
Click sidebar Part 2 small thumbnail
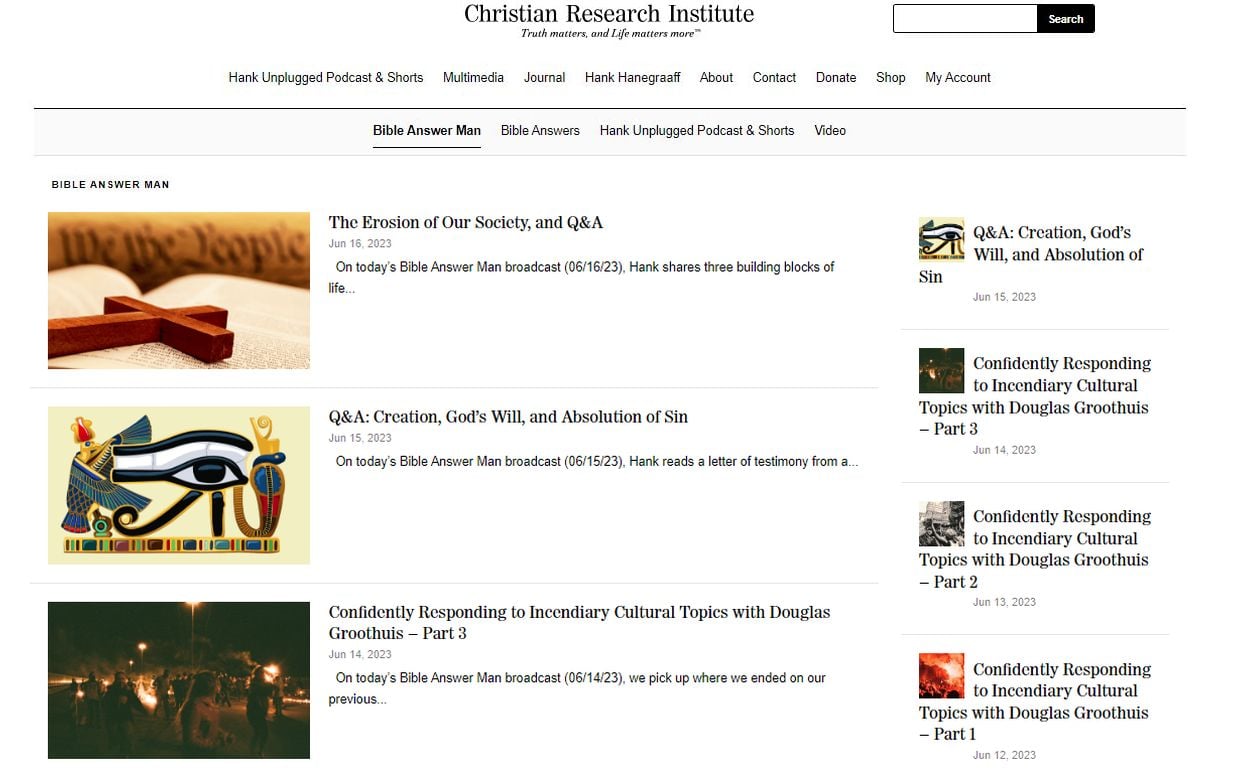(941, 523)
